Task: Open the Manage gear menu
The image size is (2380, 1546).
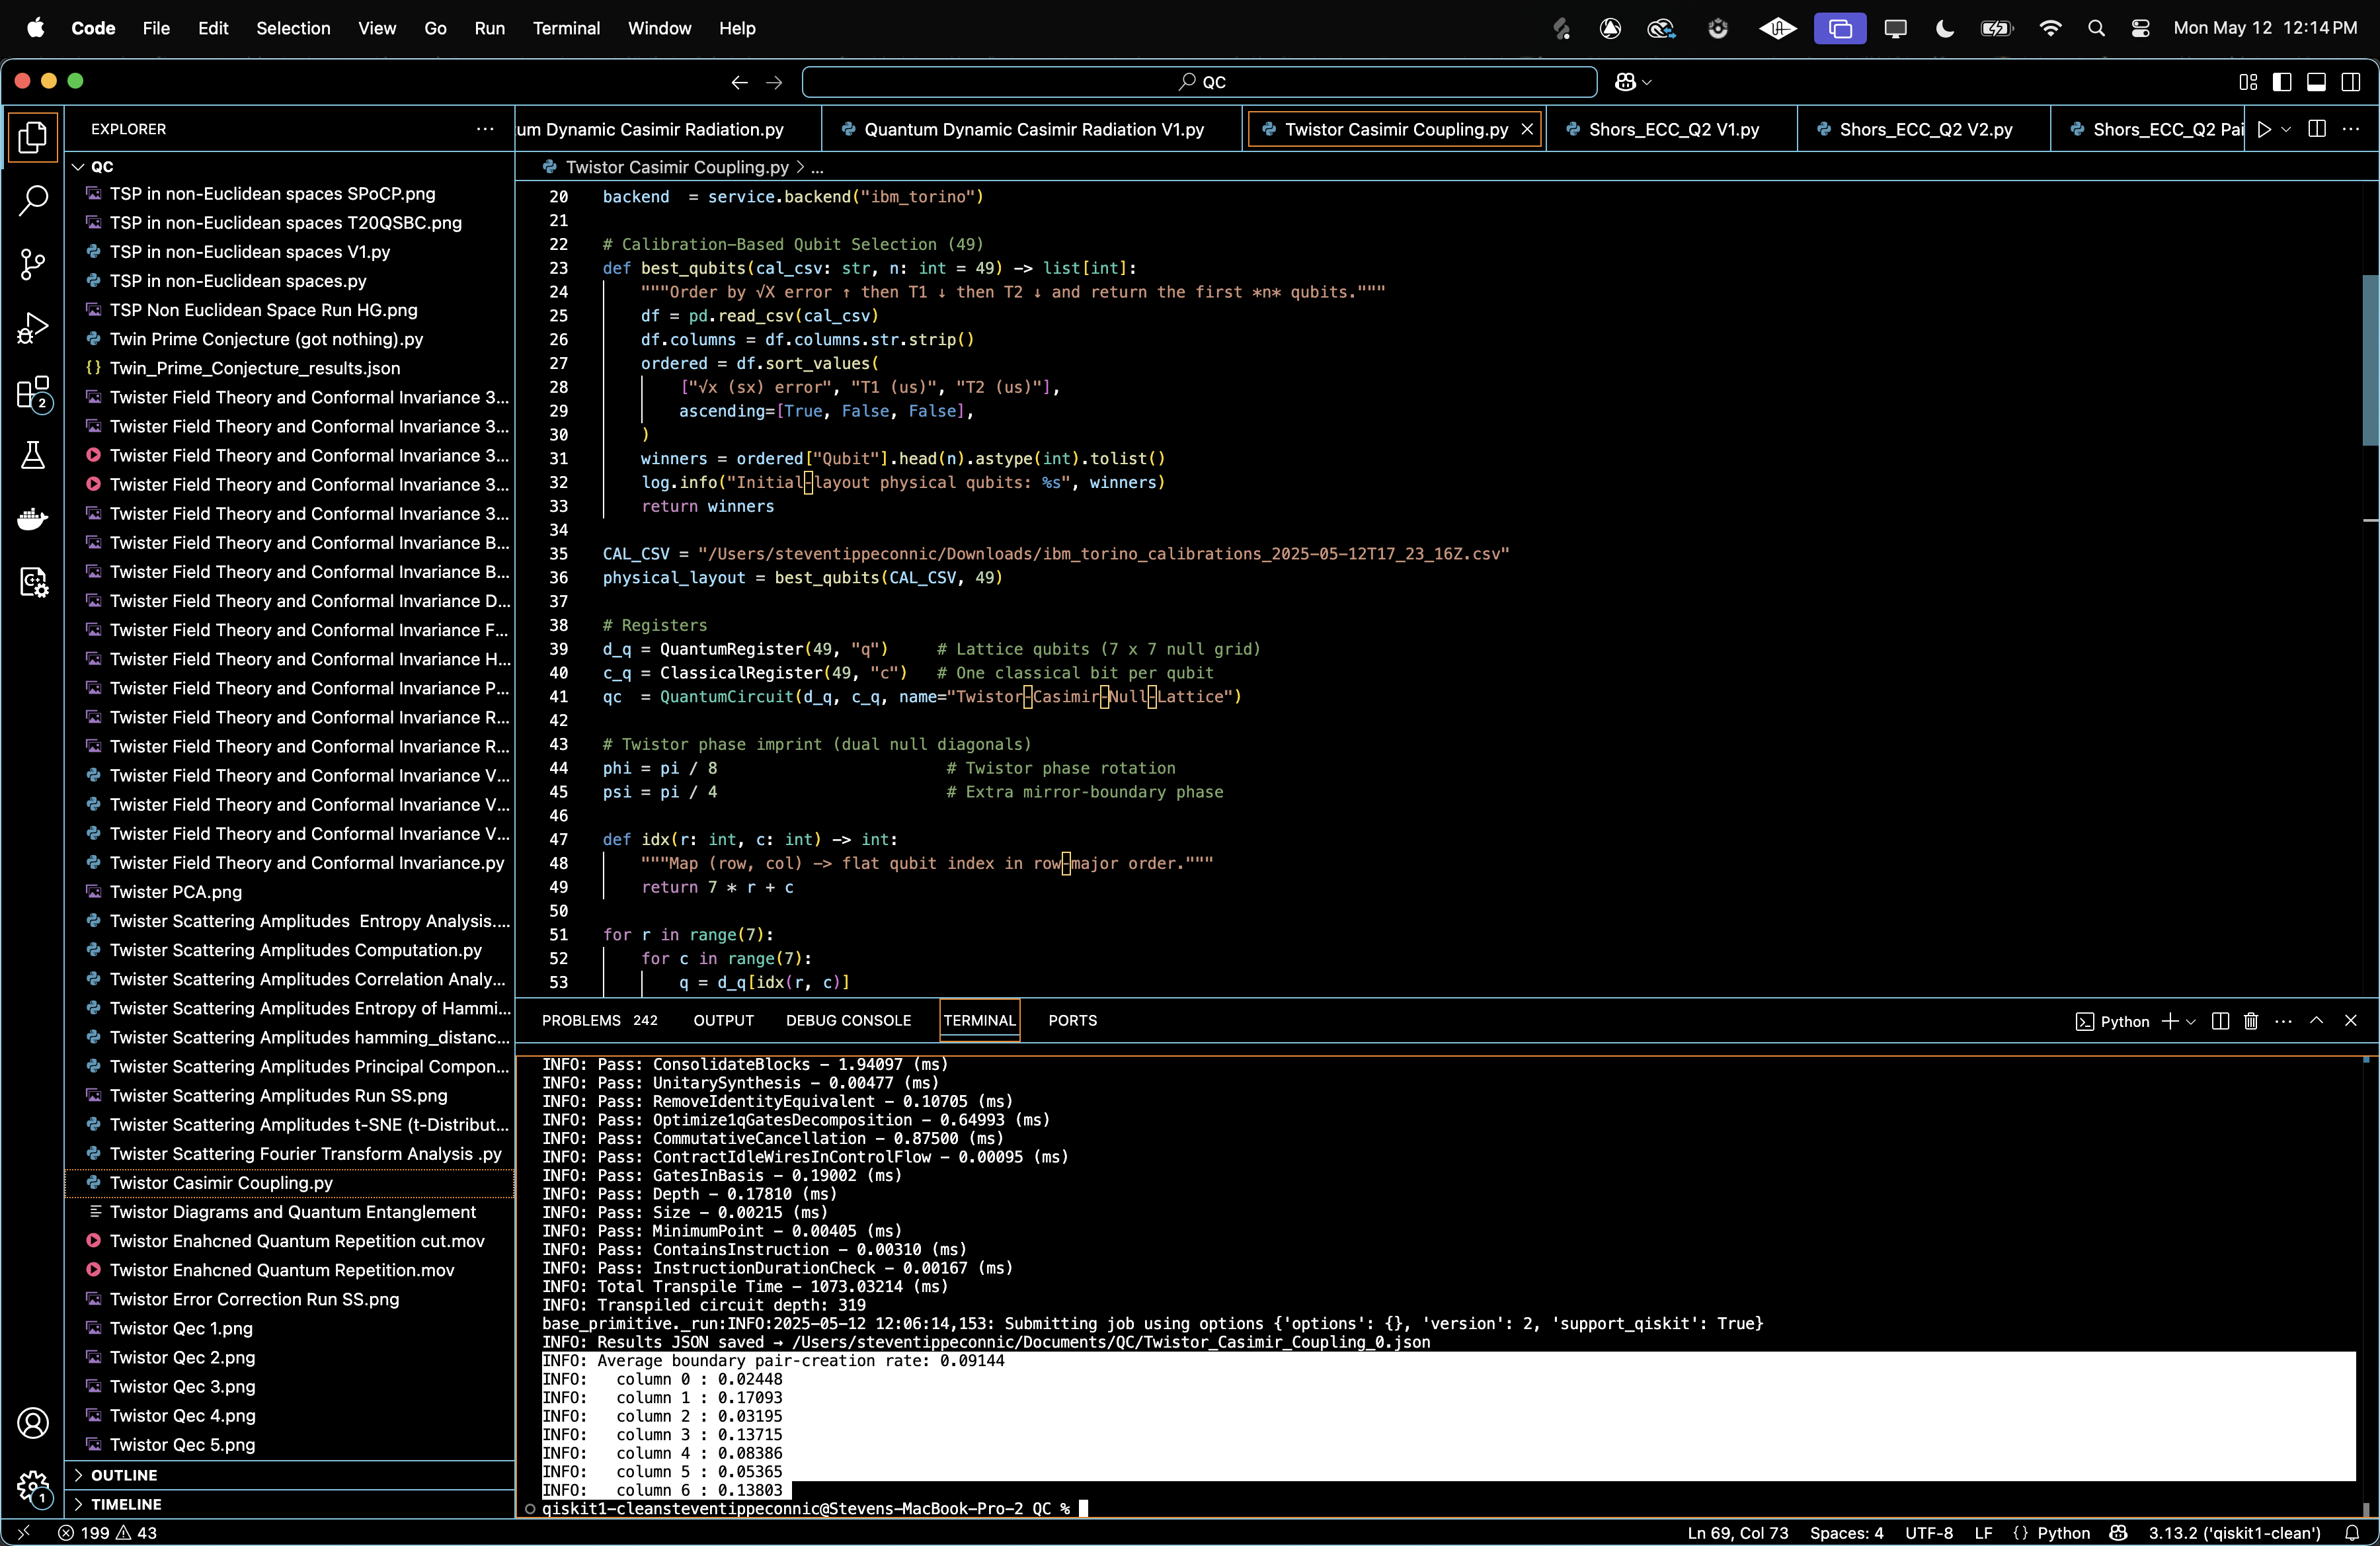Action: (x=32, y=1487)
